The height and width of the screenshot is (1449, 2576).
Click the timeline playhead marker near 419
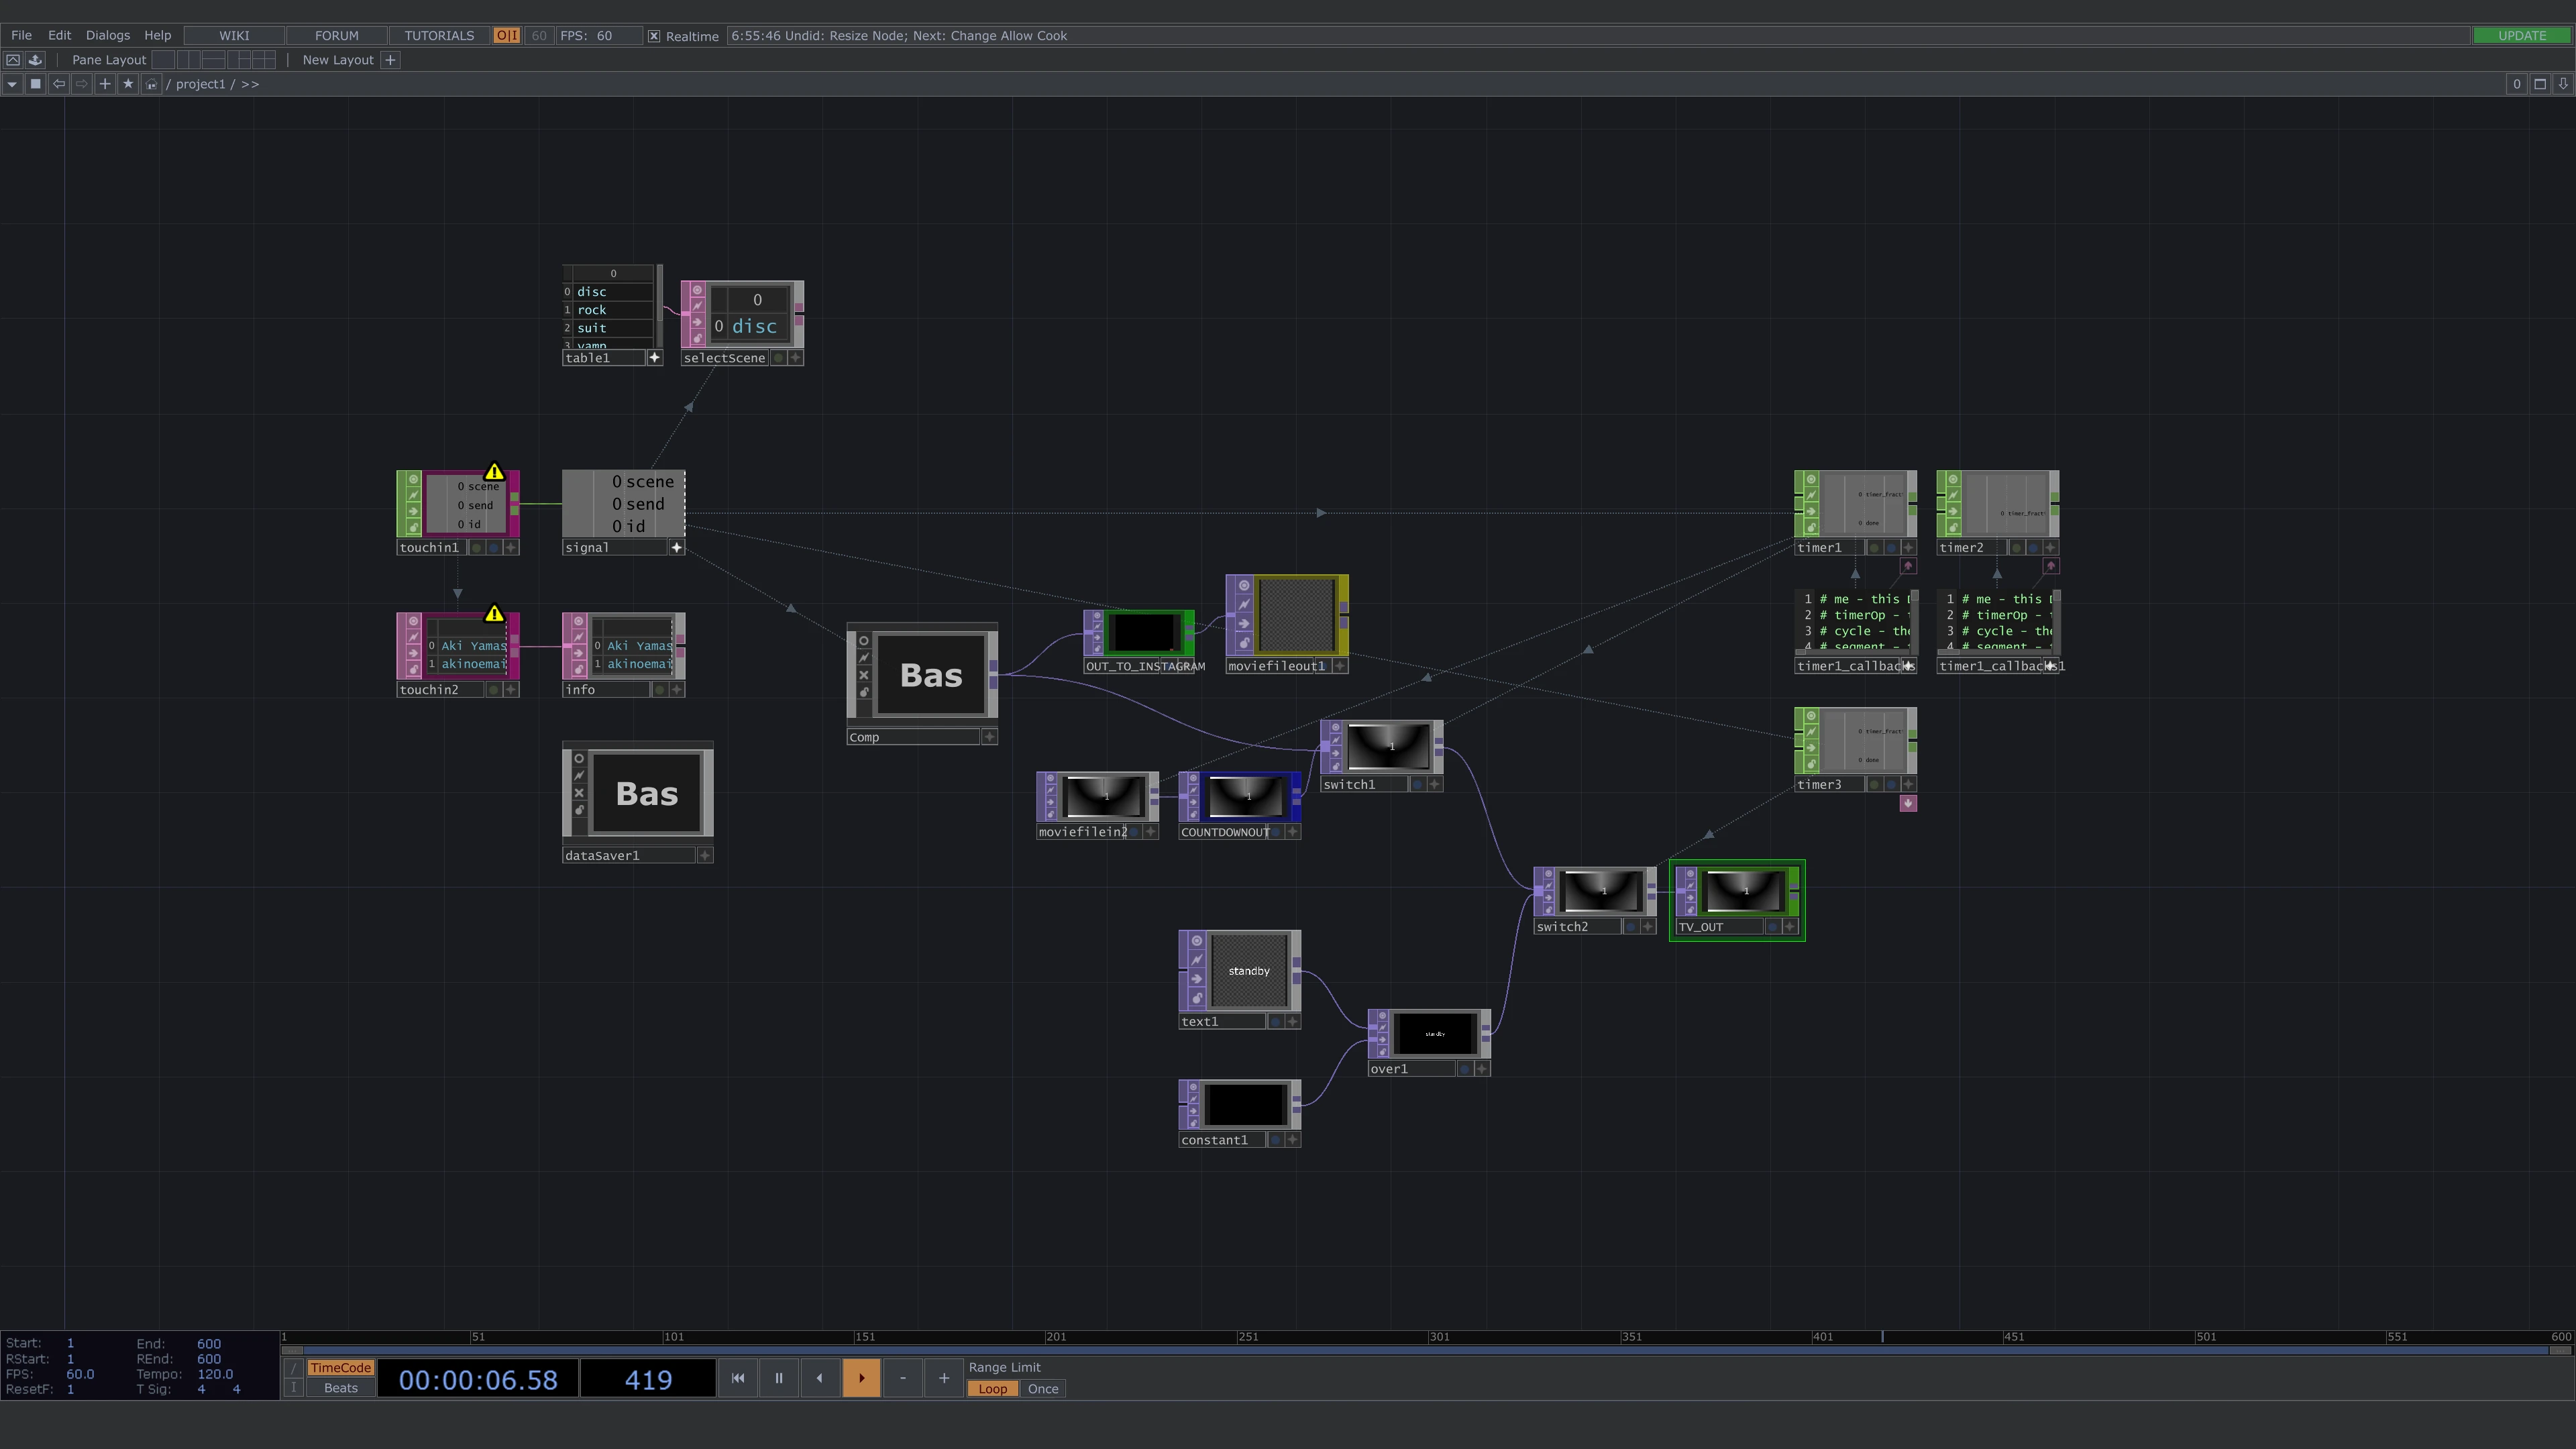coord(1883,1337)
